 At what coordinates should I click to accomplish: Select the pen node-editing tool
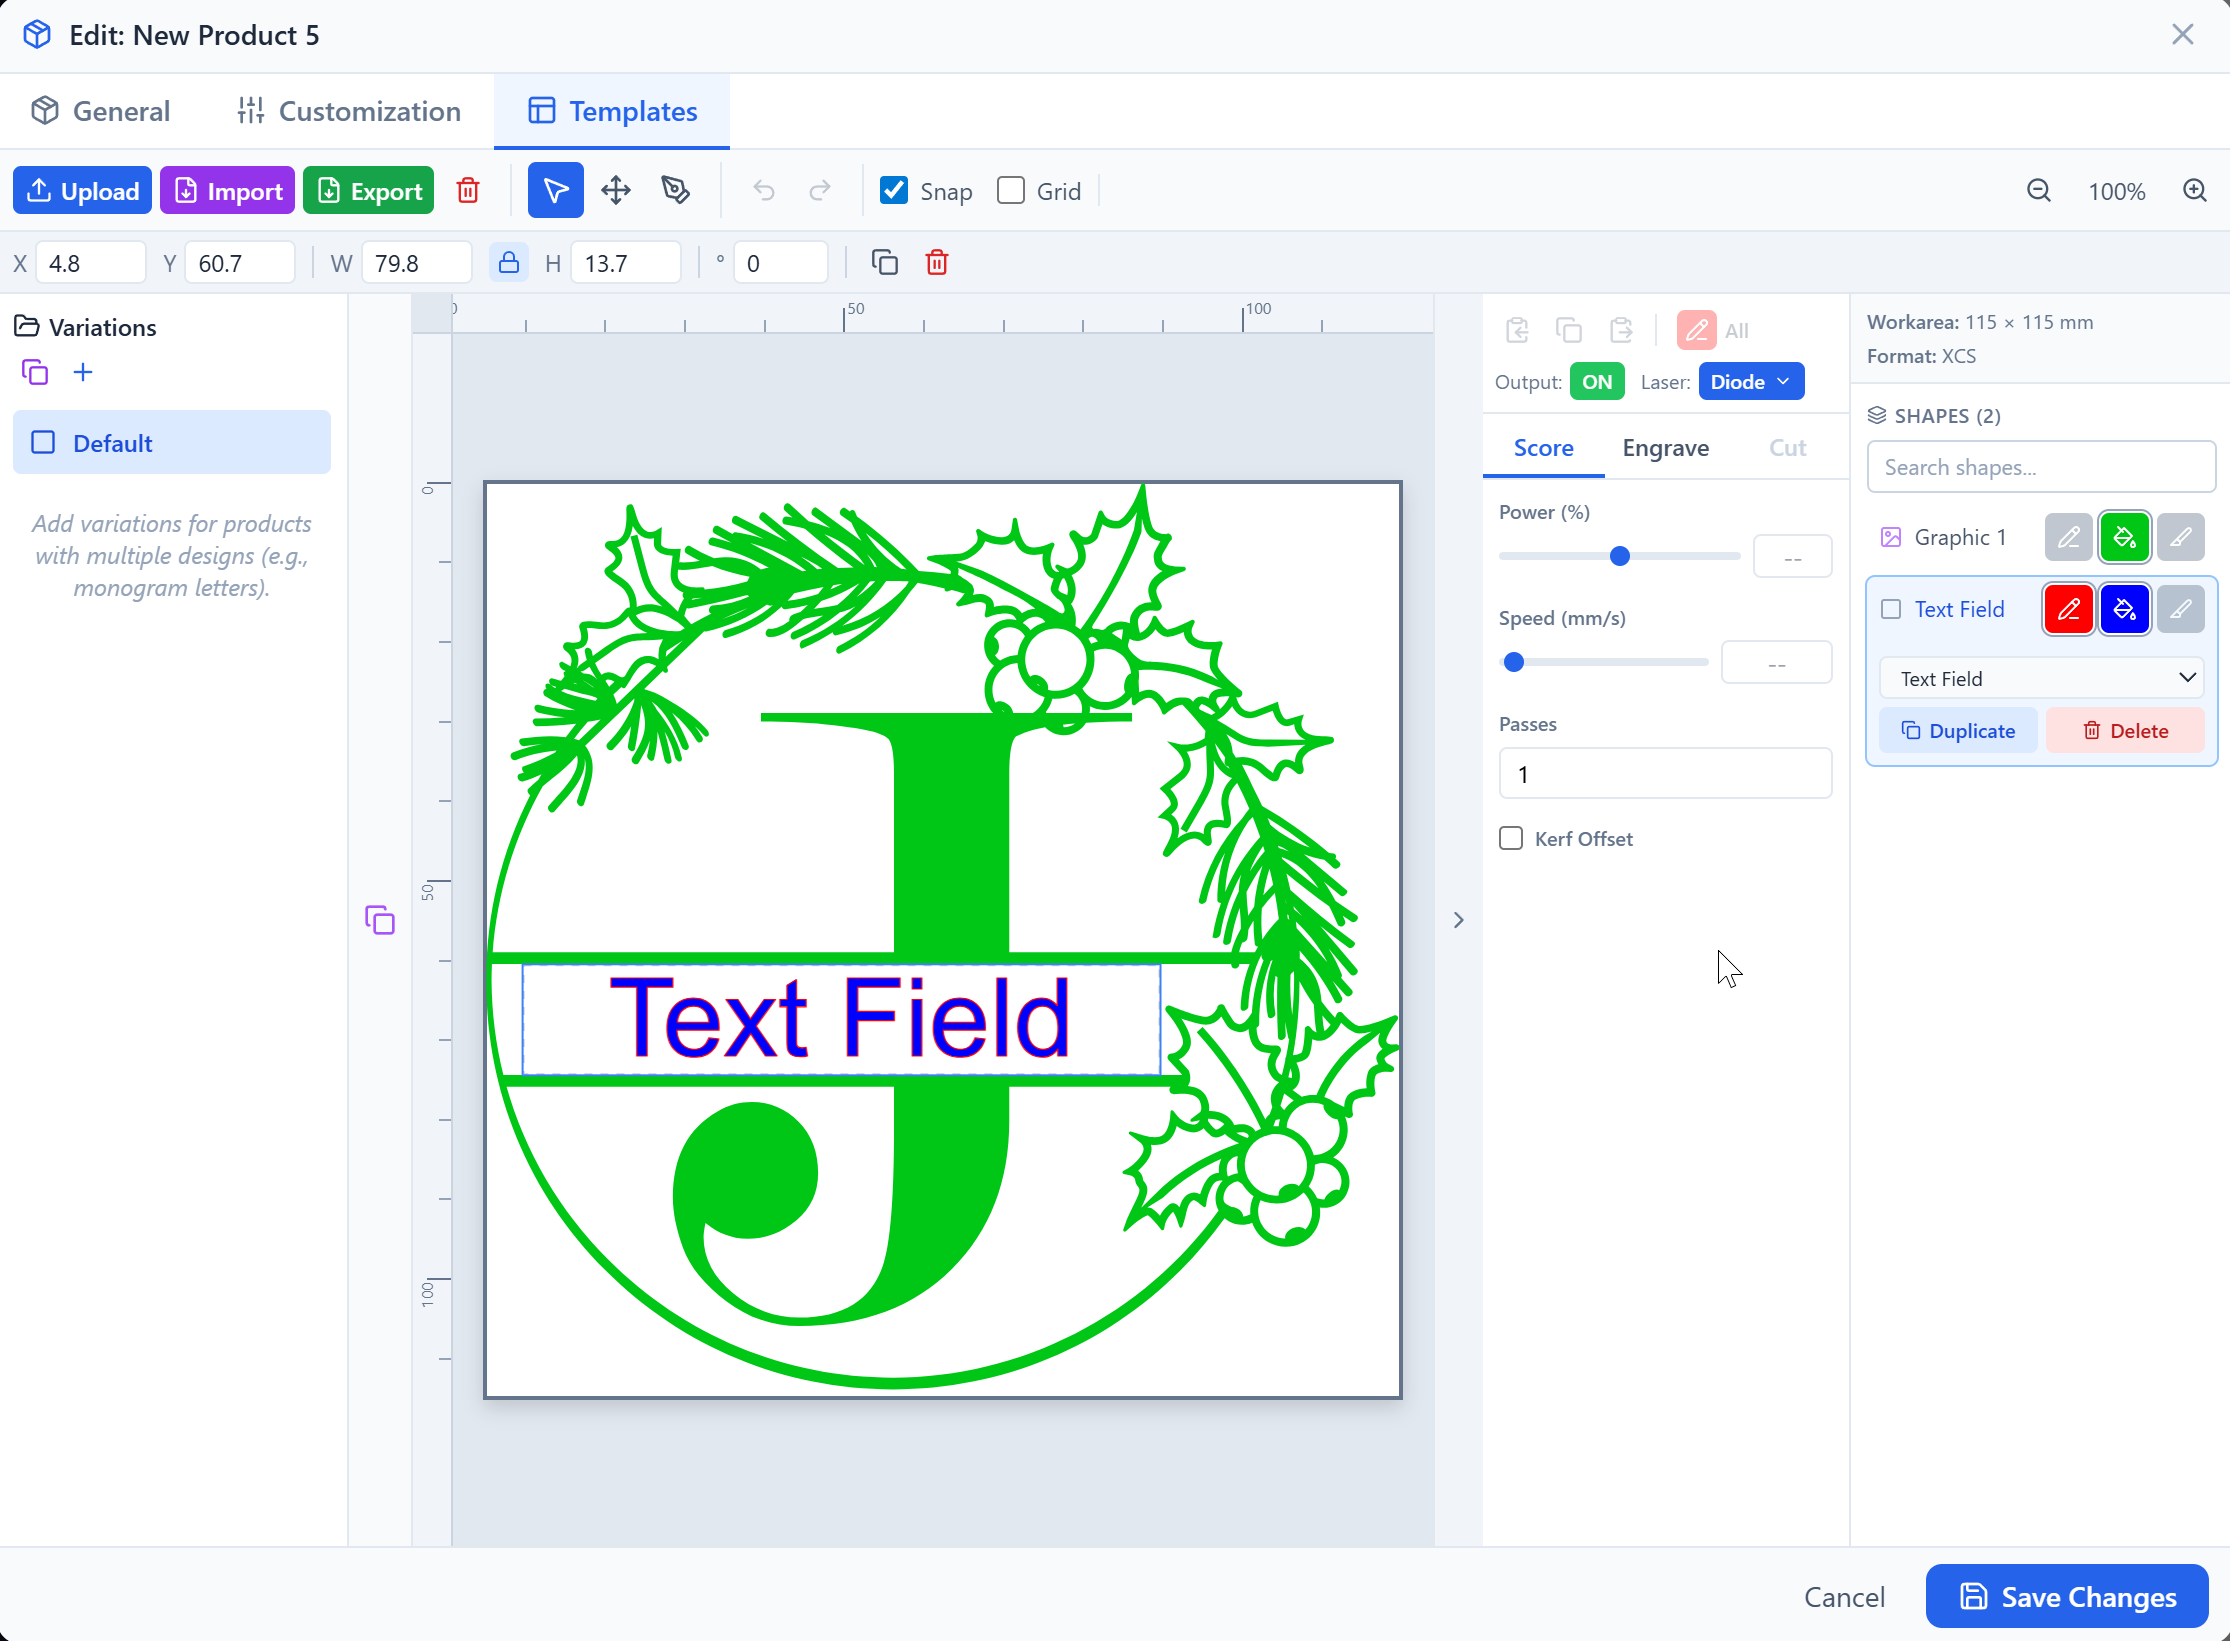(x=676, y=190)
